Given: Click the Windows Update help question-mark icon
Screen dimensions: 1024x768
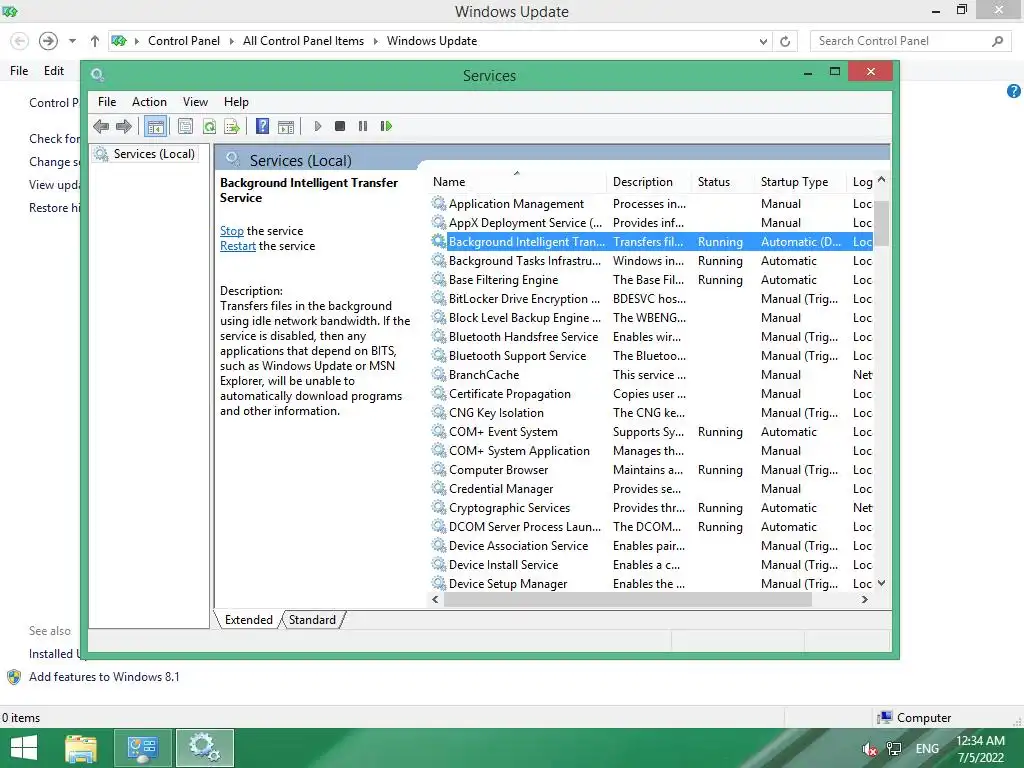Looking at the screenshot, I should point(1014,91).
